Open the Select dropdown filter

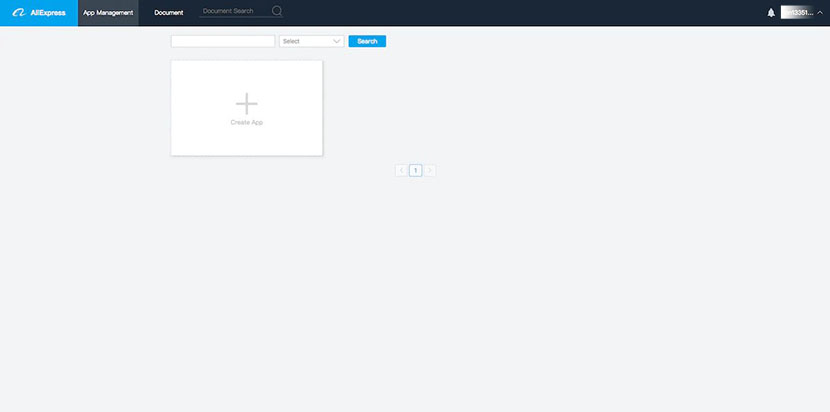pyautogui.click(x=311, y=41)
